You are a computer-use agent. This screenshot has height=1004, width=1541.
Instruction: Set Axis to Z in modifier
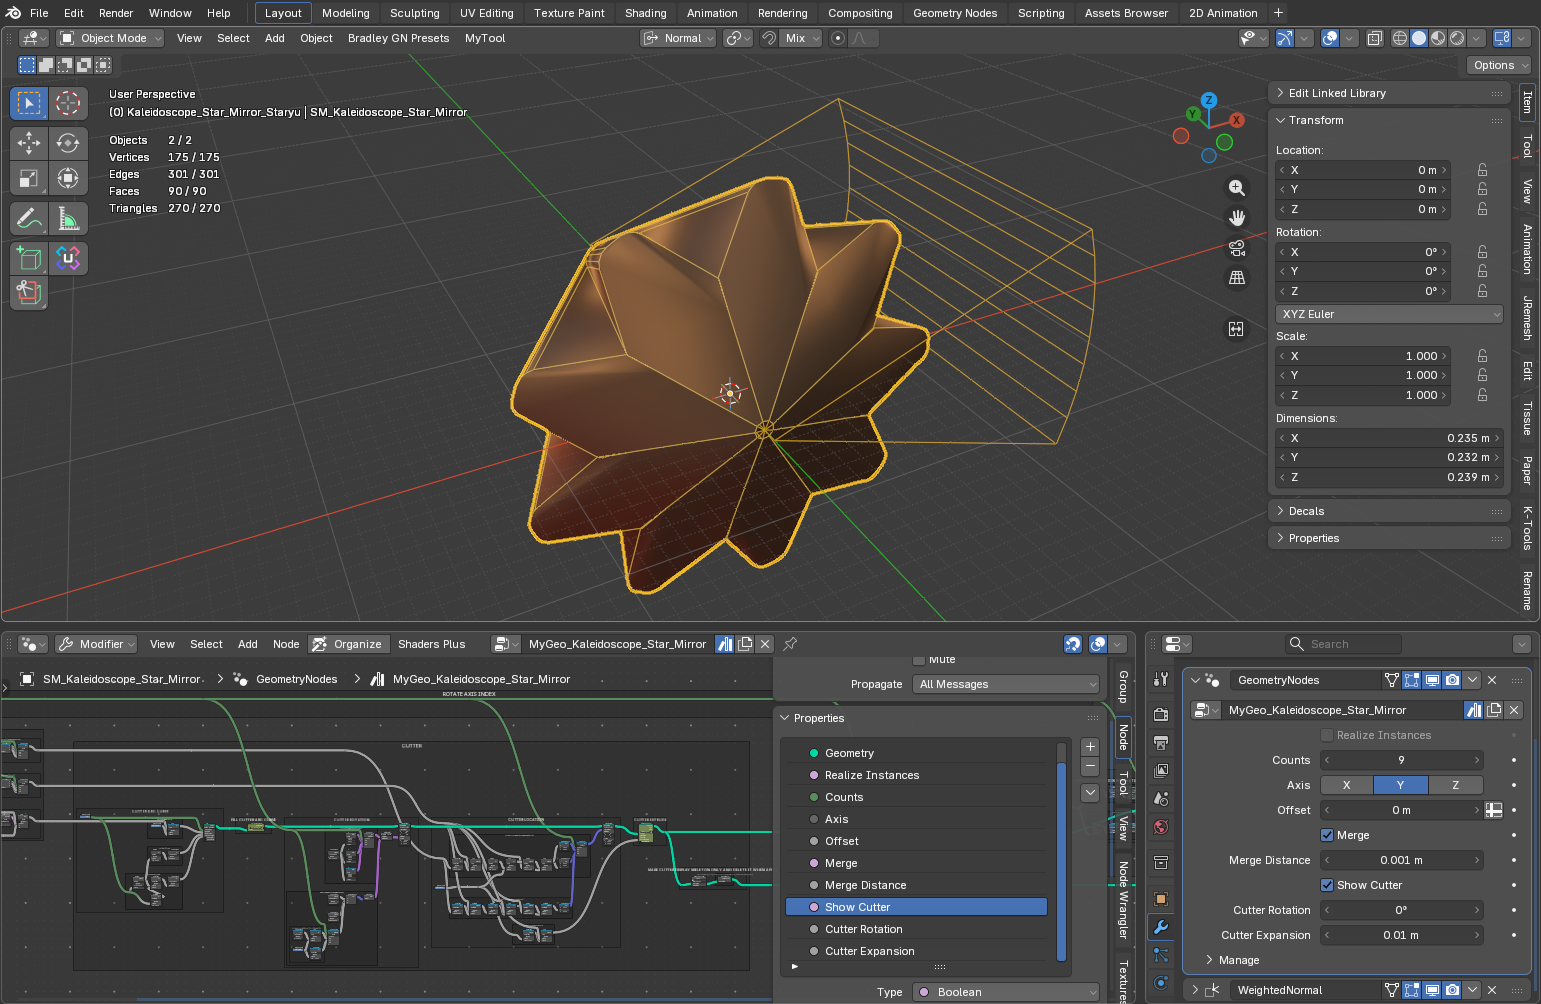1455,785
